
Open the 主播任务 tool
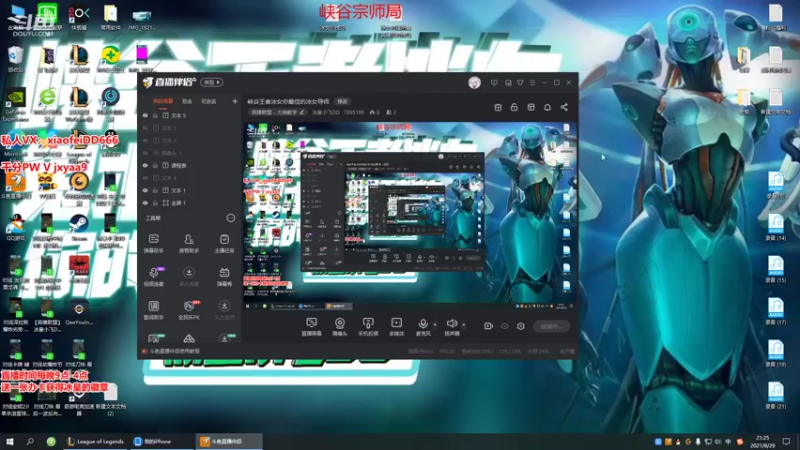click(x=224, y=243)
